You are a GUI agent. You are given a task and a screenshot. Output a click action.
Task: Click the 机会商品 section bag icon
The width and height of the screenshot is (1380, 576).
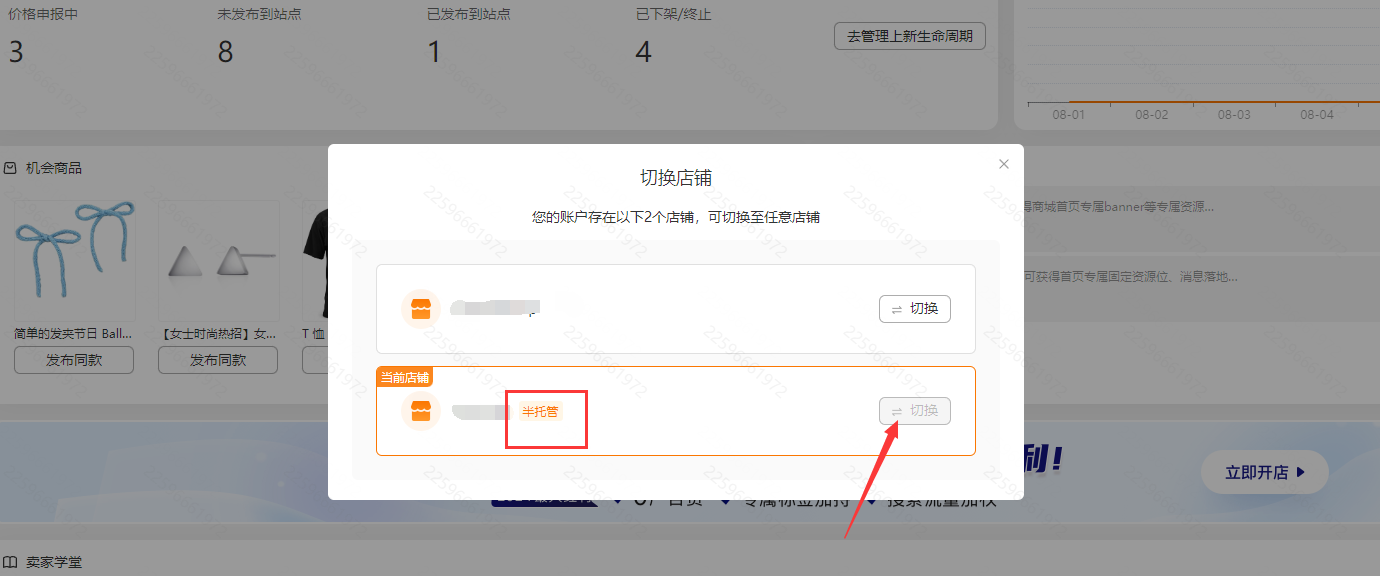tap(10, 168)
